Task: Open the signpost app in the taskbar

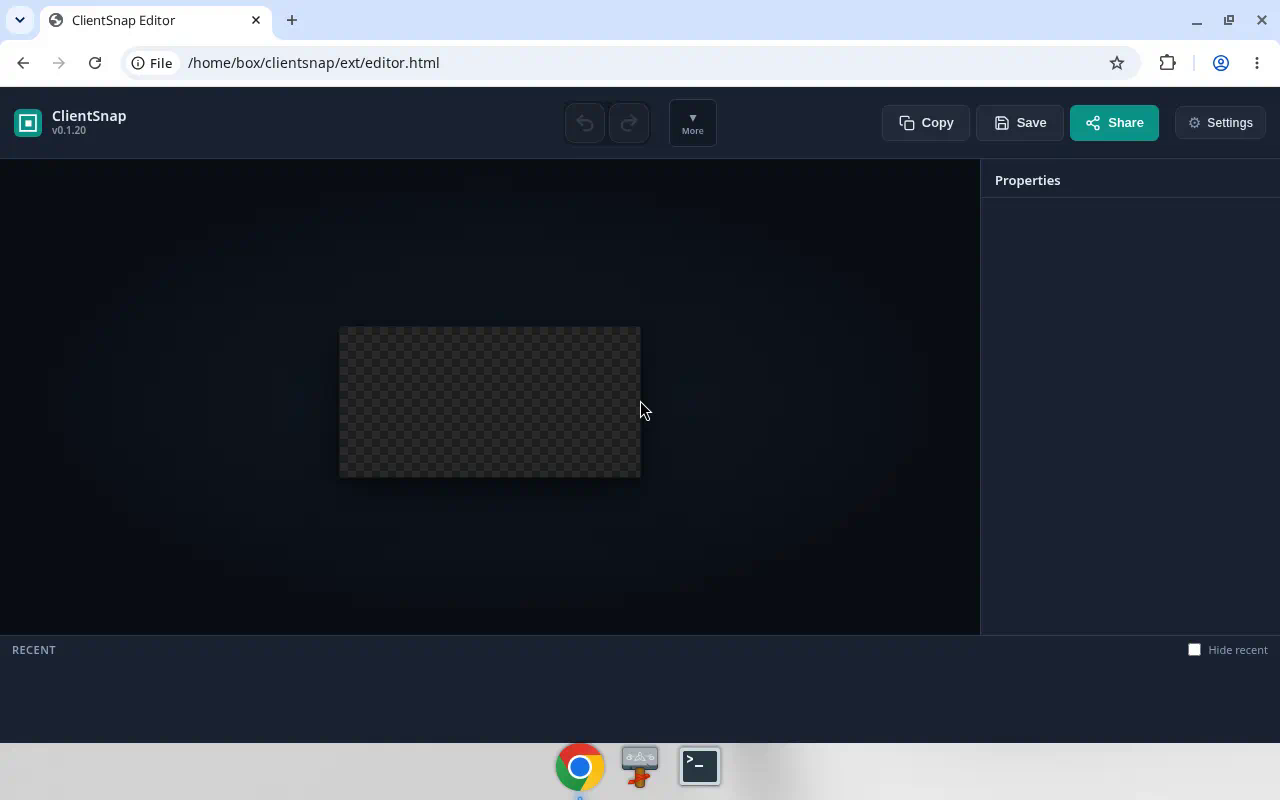Action: [640, 767]
